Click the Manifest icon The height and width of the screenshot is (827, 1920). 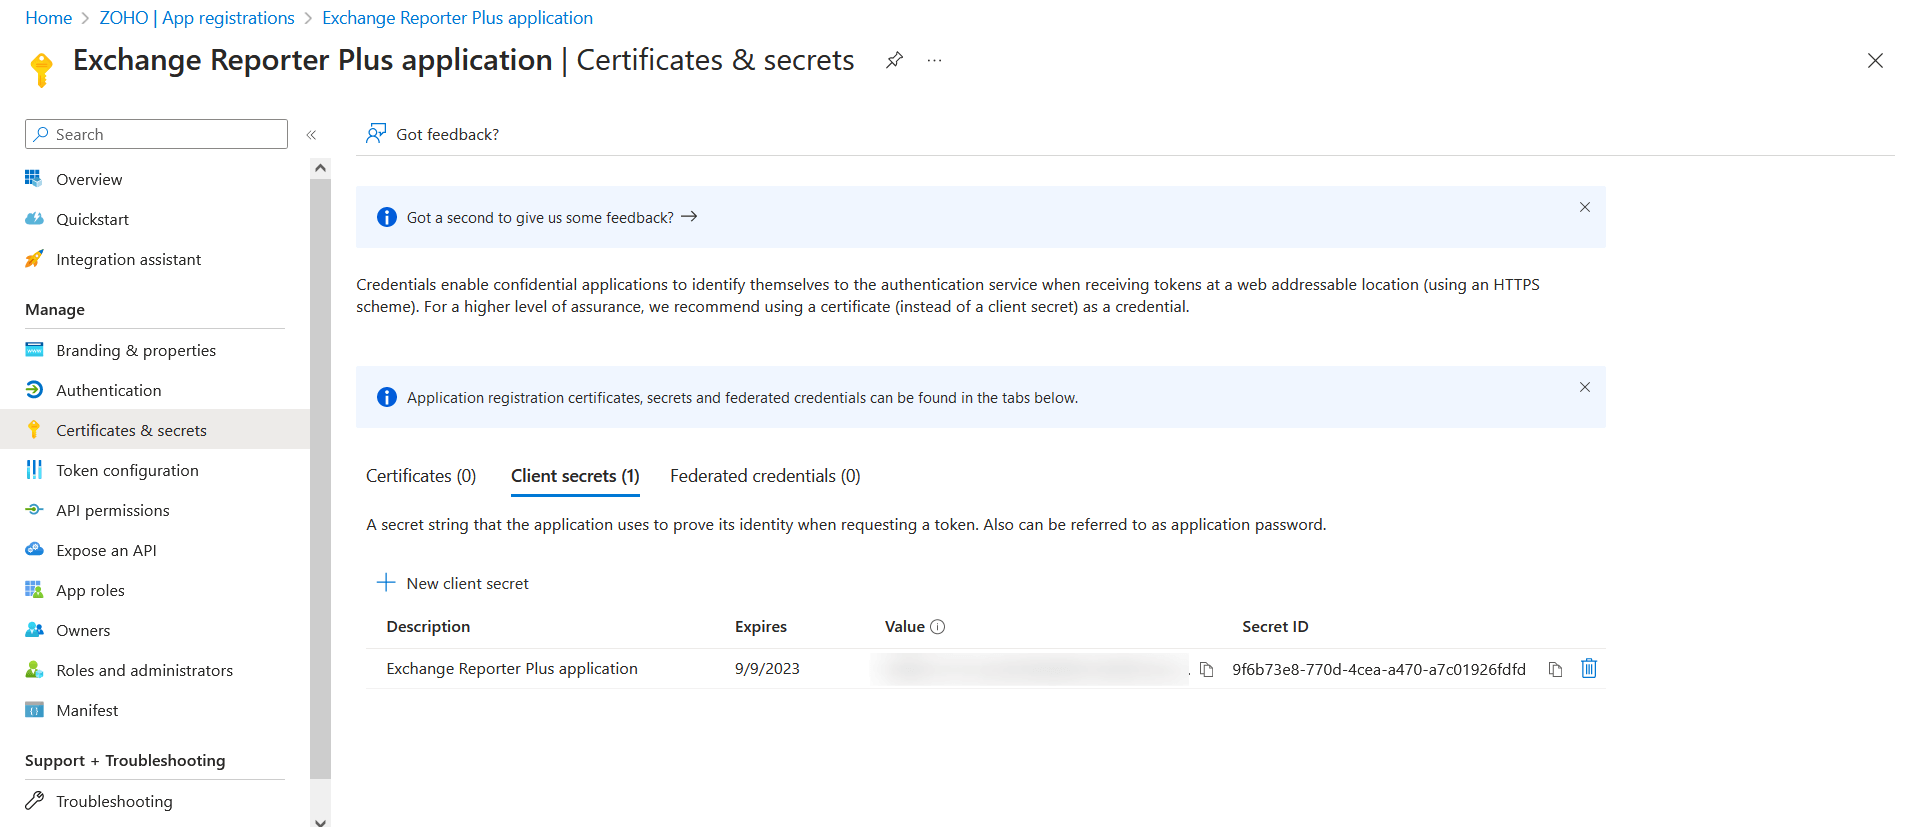coord(34,709)
